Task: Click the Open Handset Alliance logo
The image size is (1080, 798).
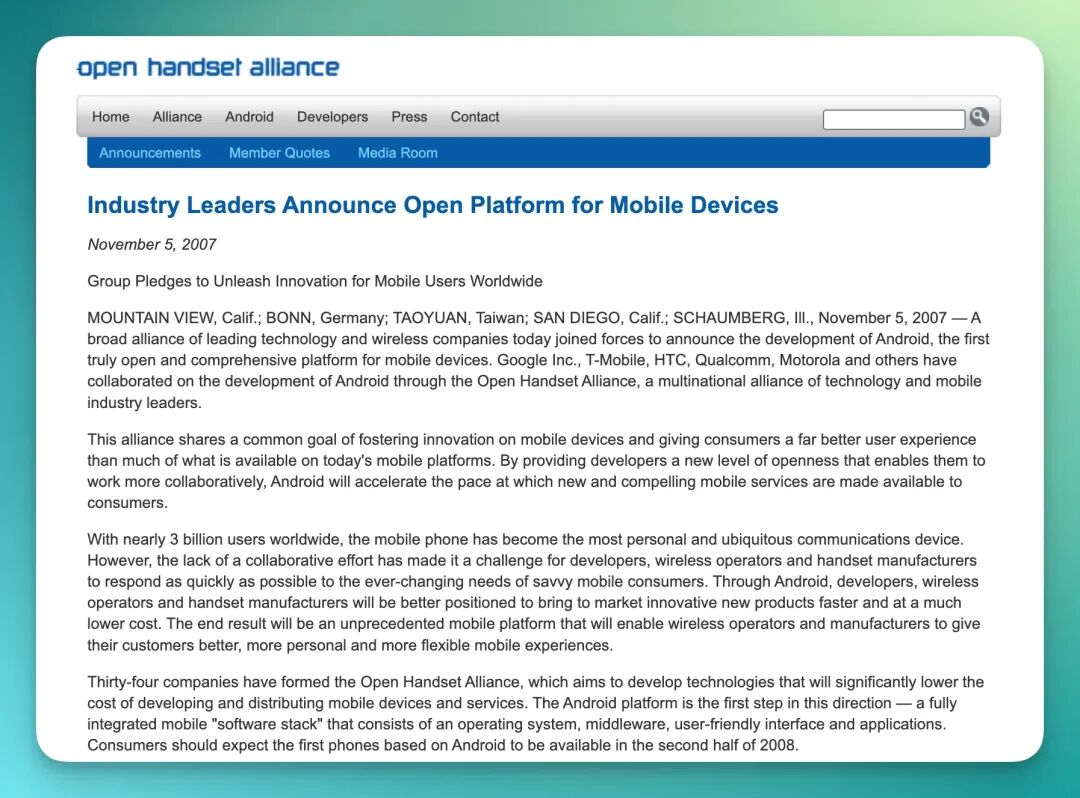Action: point(207,67)
